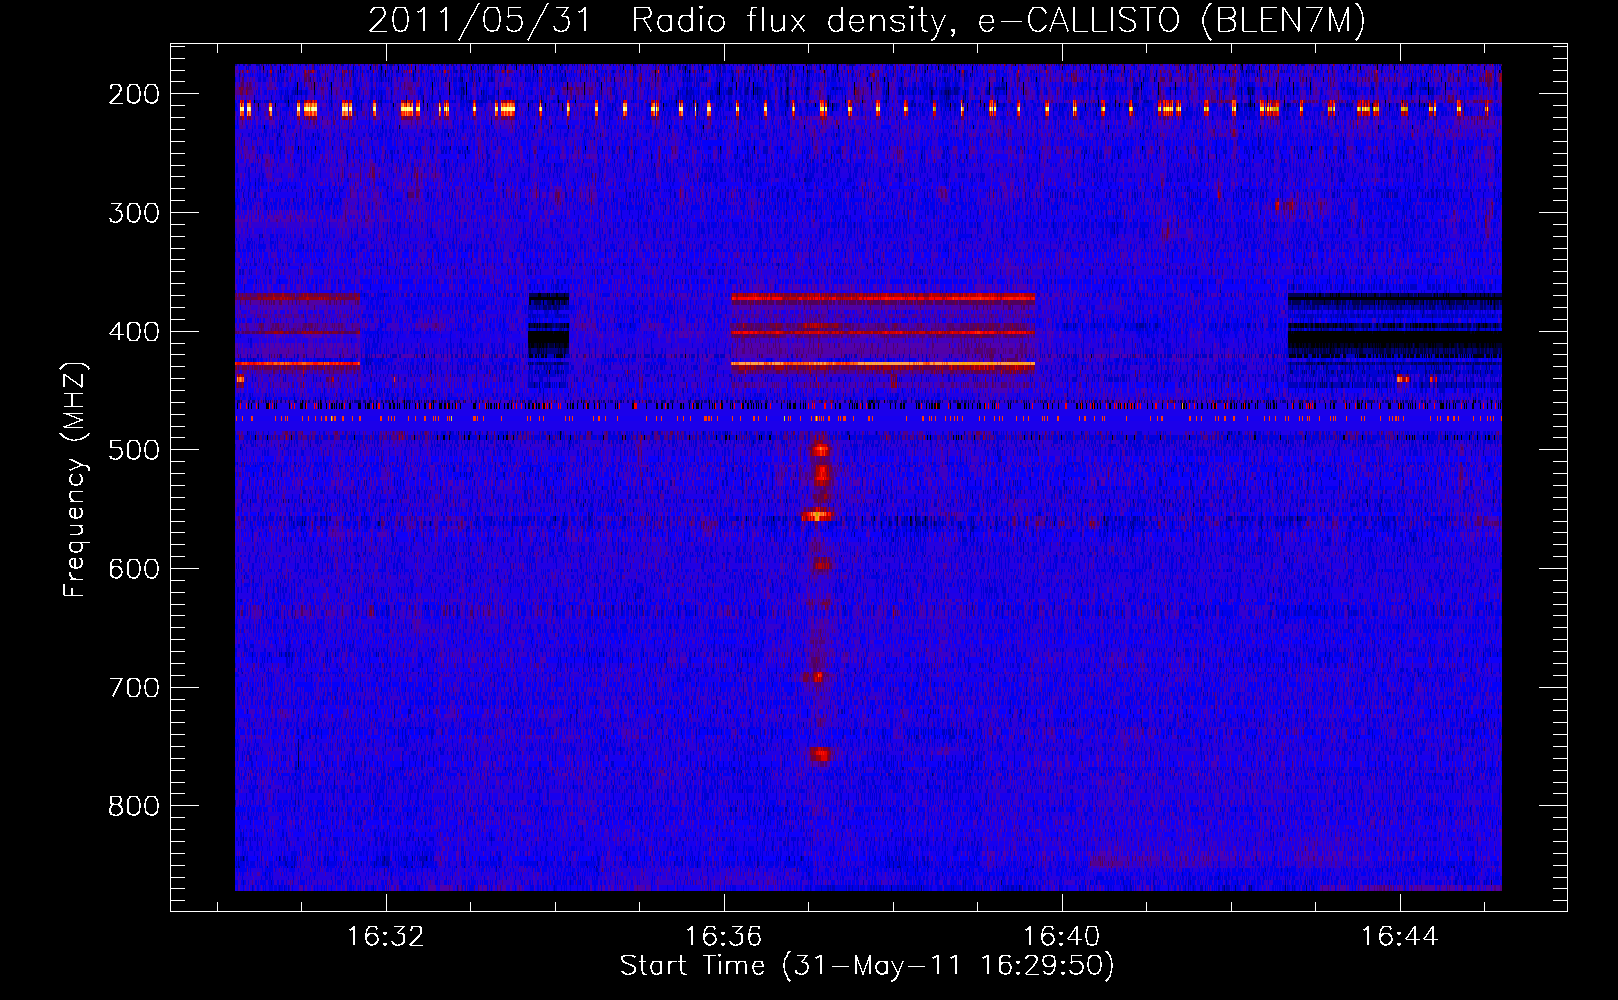
Task: Click the 16:36 time tick label
Action: (x=723, y=936)
